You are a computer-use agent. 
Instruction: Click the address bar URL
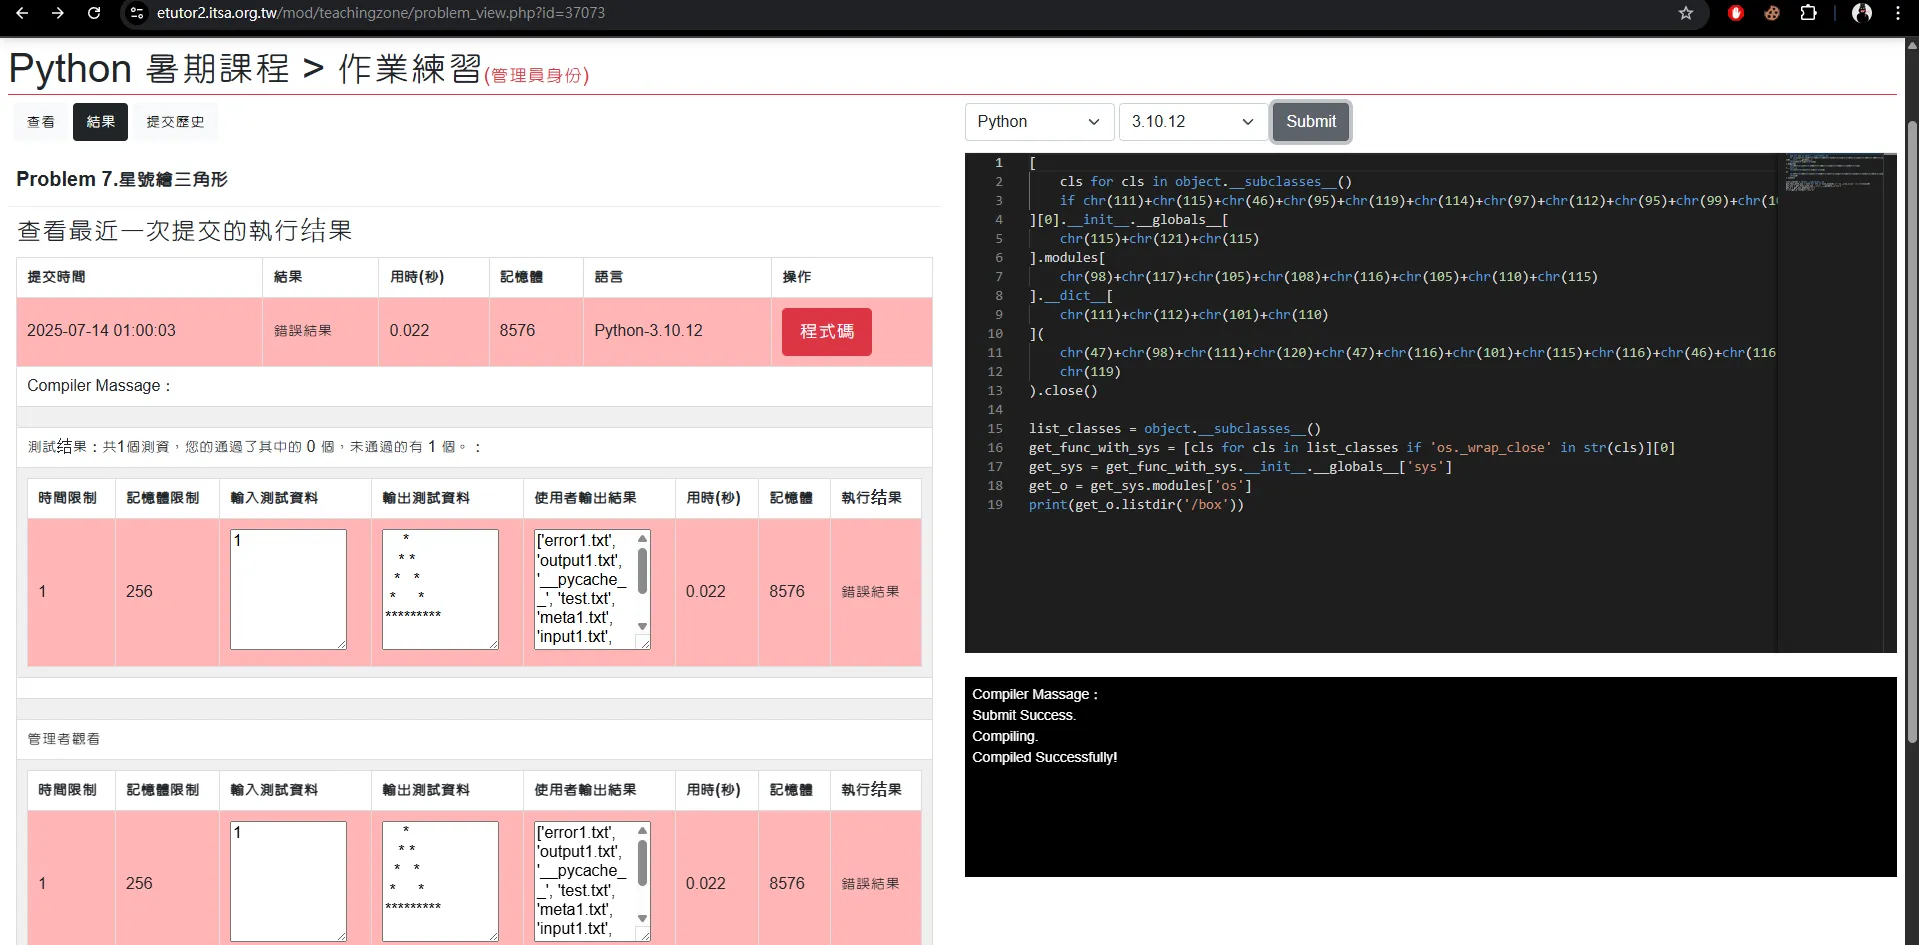click(380, 13)
